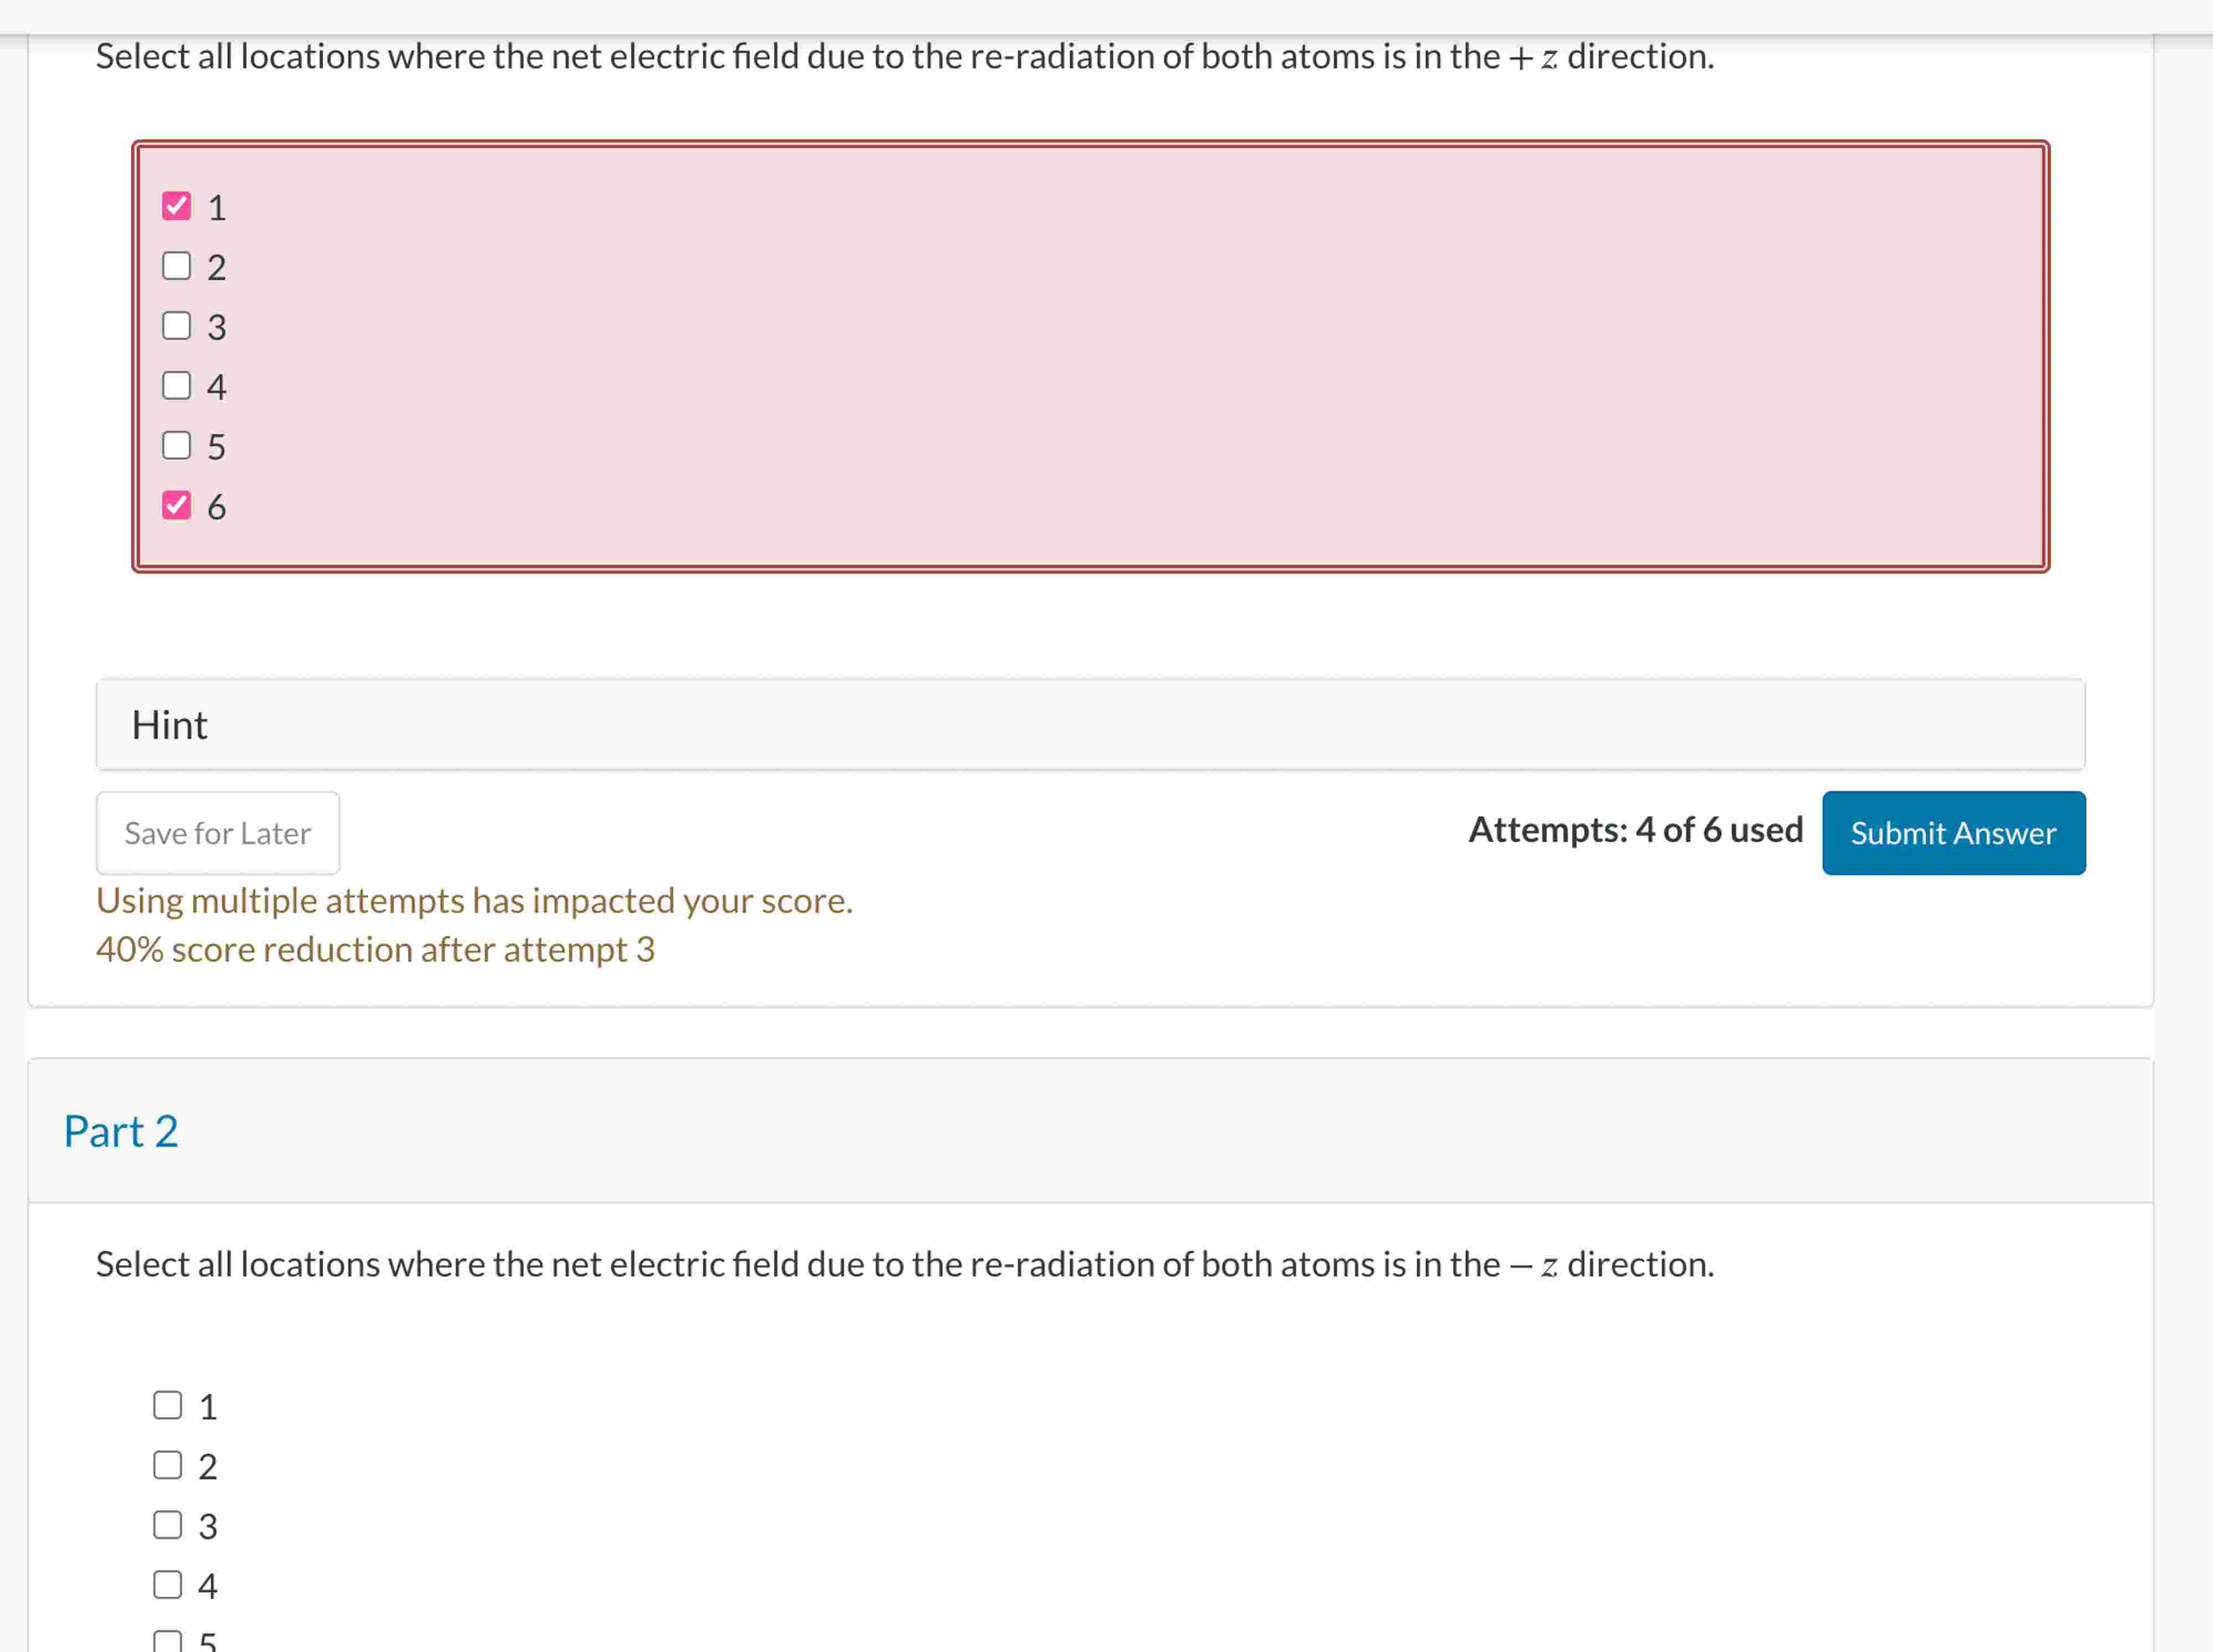The height and width of the screenshot is (1652, 2213).
Task: Expand the Hint panel
Action: coord(1090,725)
